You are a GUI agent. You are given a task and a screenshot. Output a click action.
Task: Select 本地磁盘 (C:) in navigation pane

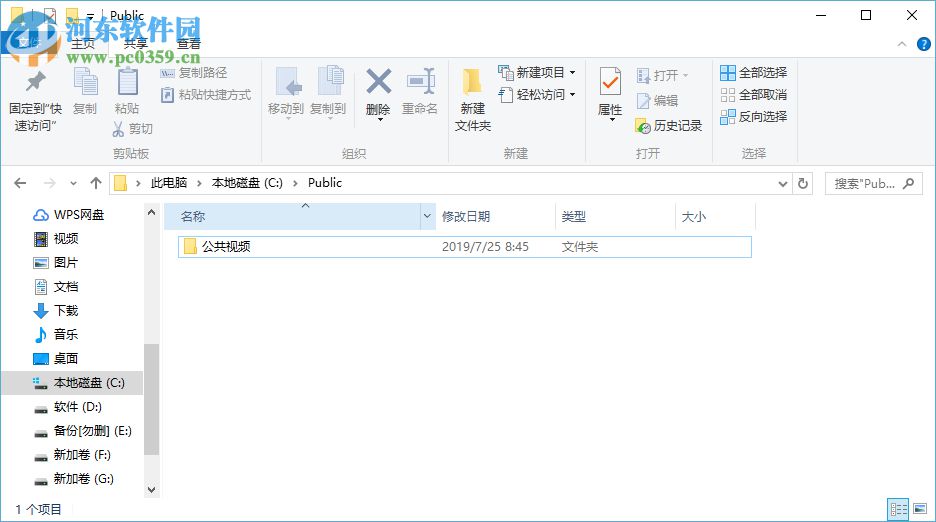point(72,383)
